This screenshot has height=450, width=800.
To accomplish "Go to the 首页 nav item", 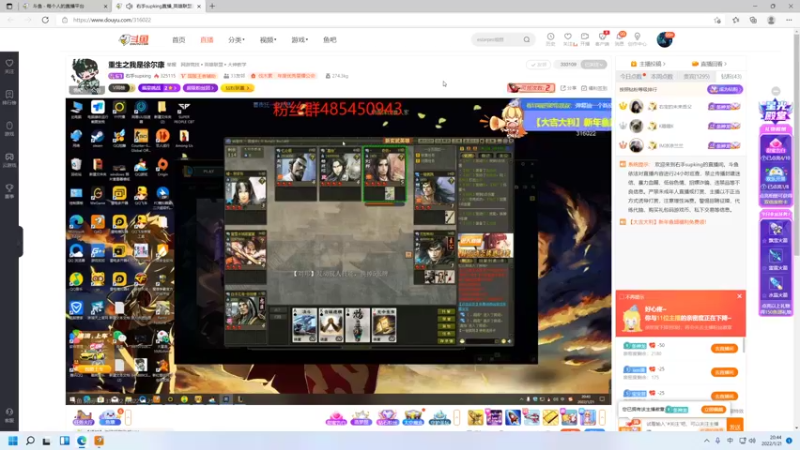I will pos(179,40).
